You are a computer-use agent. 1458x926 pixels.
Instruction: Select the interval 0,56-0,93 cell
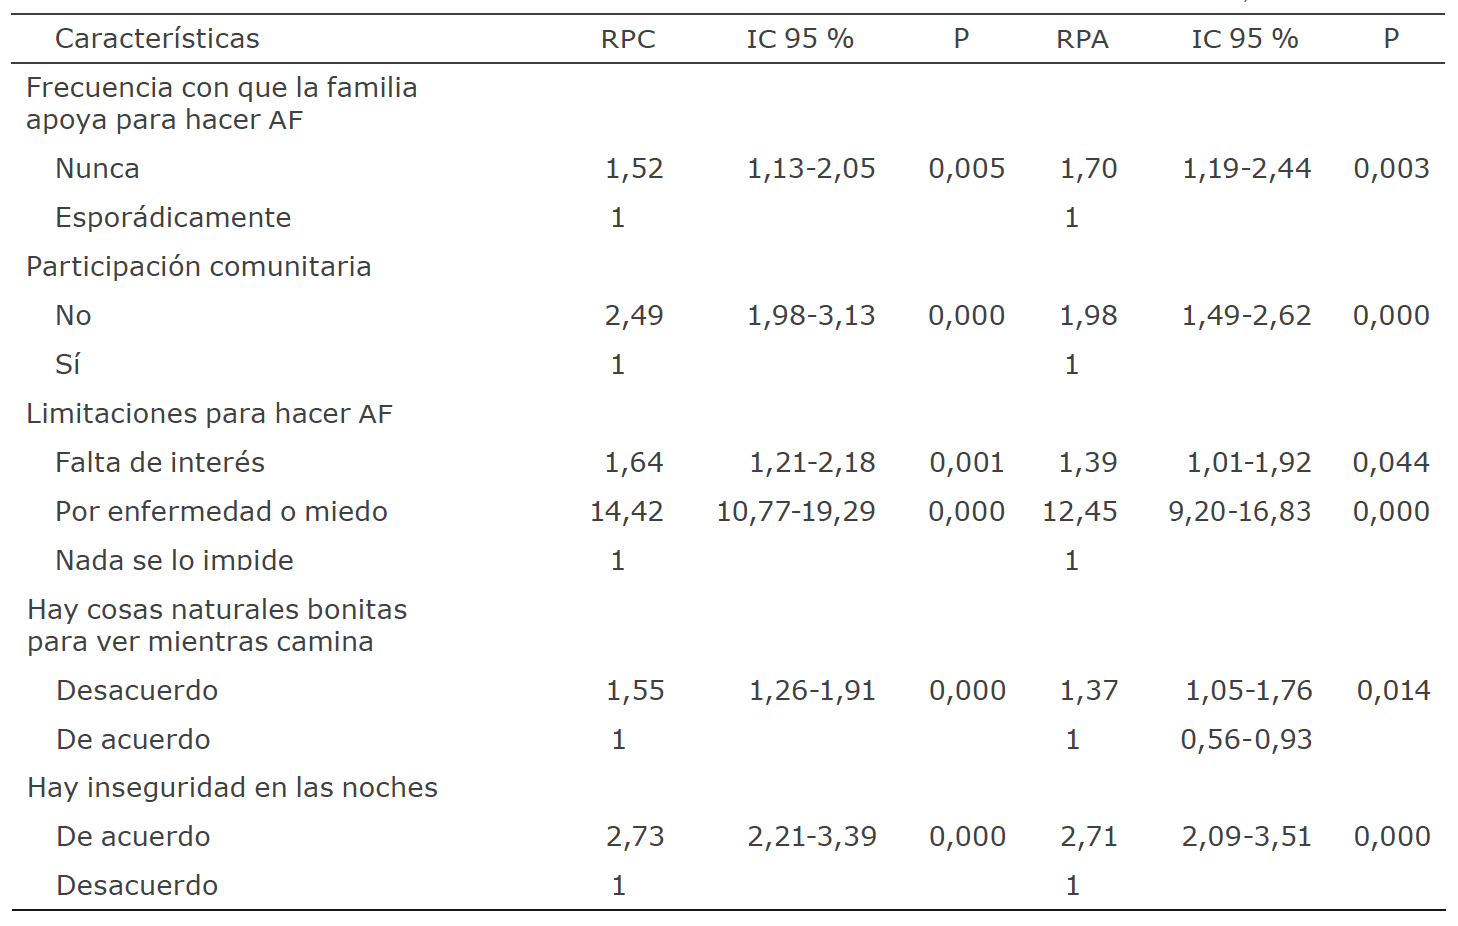(1246, 740)
